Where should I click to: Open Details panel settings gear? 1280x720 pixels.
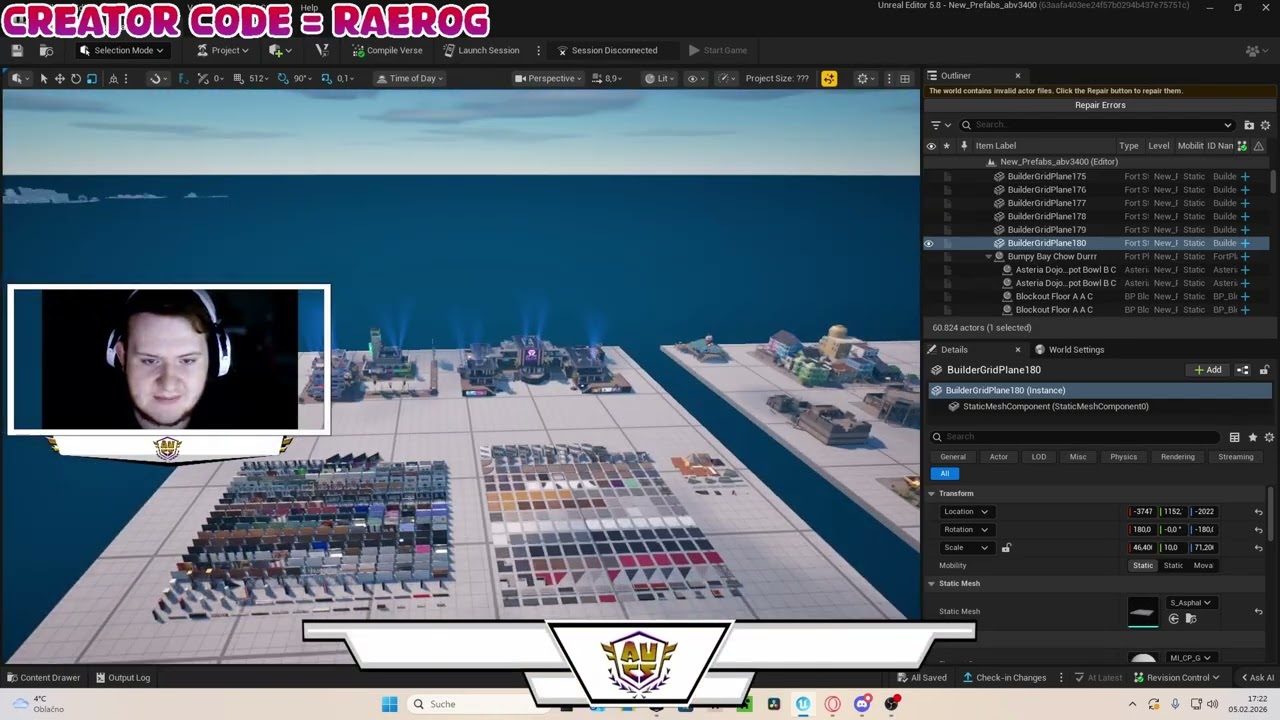1269,437
